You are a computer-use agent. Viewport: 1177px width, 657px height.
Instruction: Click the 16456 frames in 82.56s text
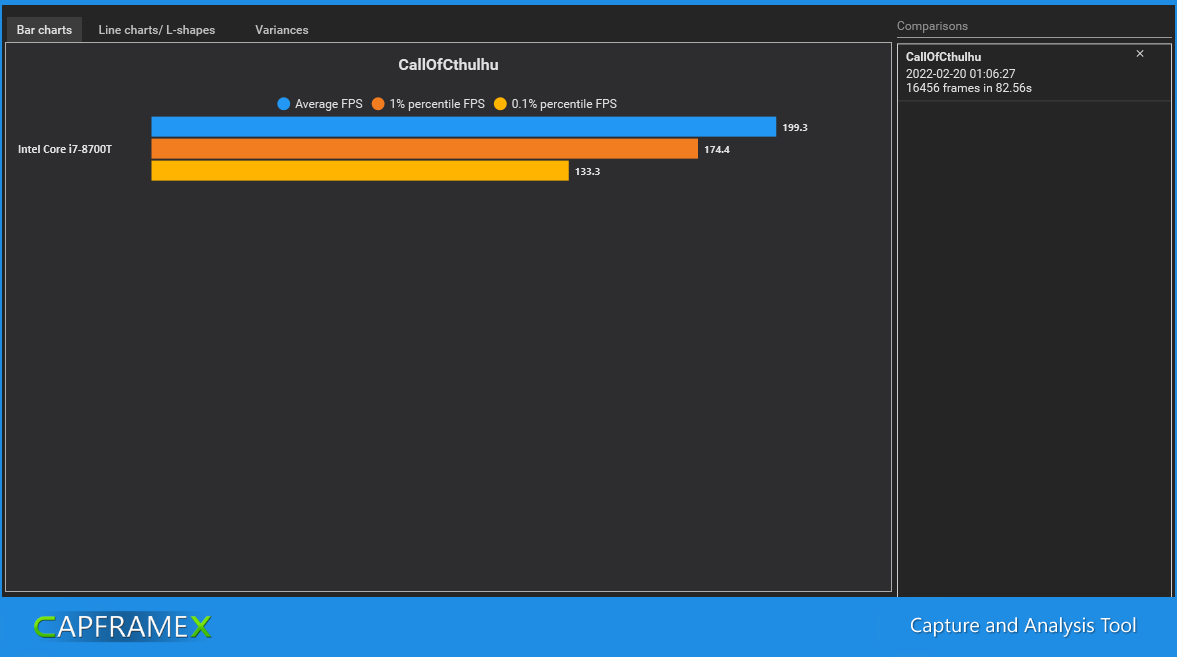(968, 88)
